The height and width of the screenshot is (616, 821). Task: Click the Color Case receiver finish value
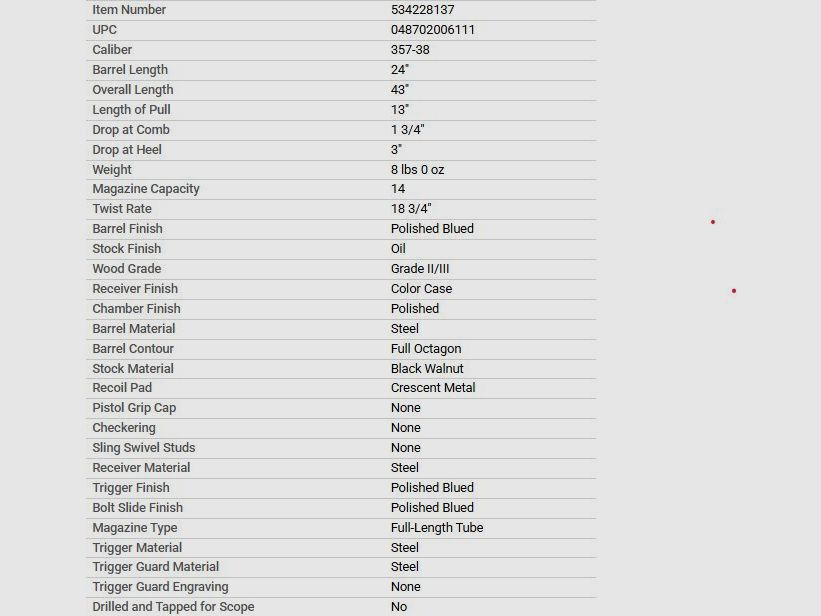(421, 289)
